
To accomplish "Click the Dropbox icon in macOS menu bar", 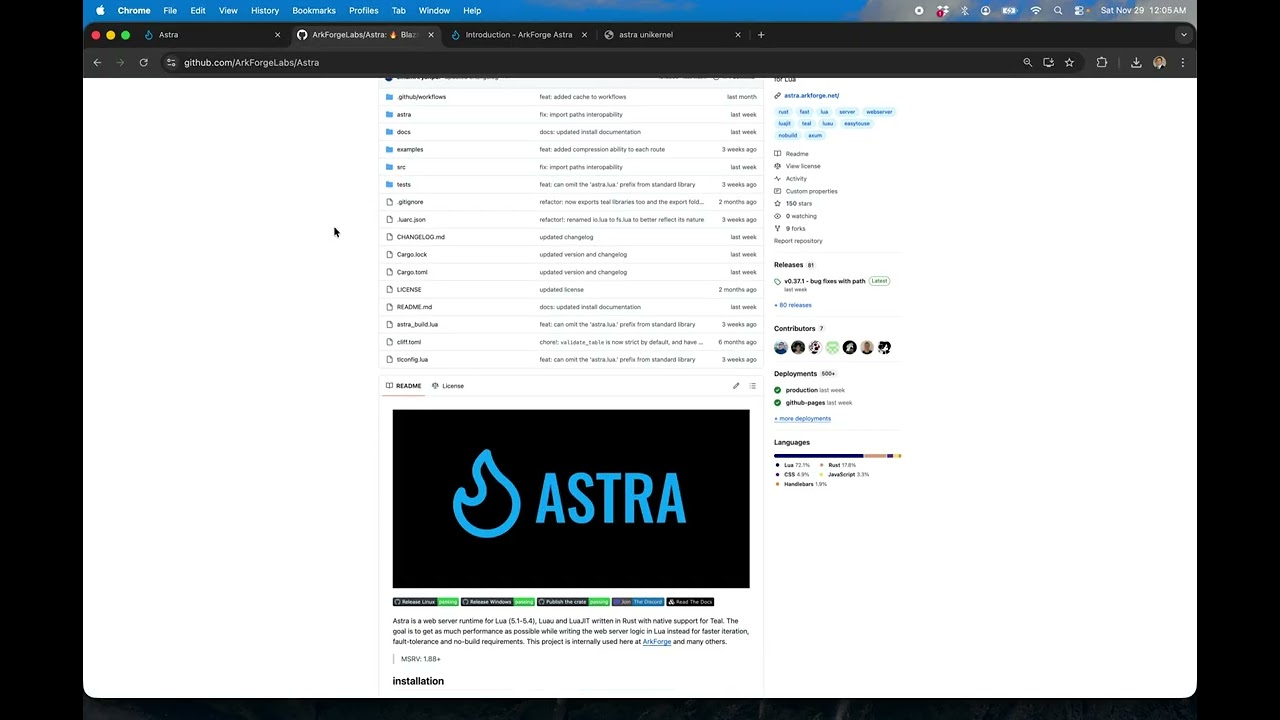I will pos(942,10).
